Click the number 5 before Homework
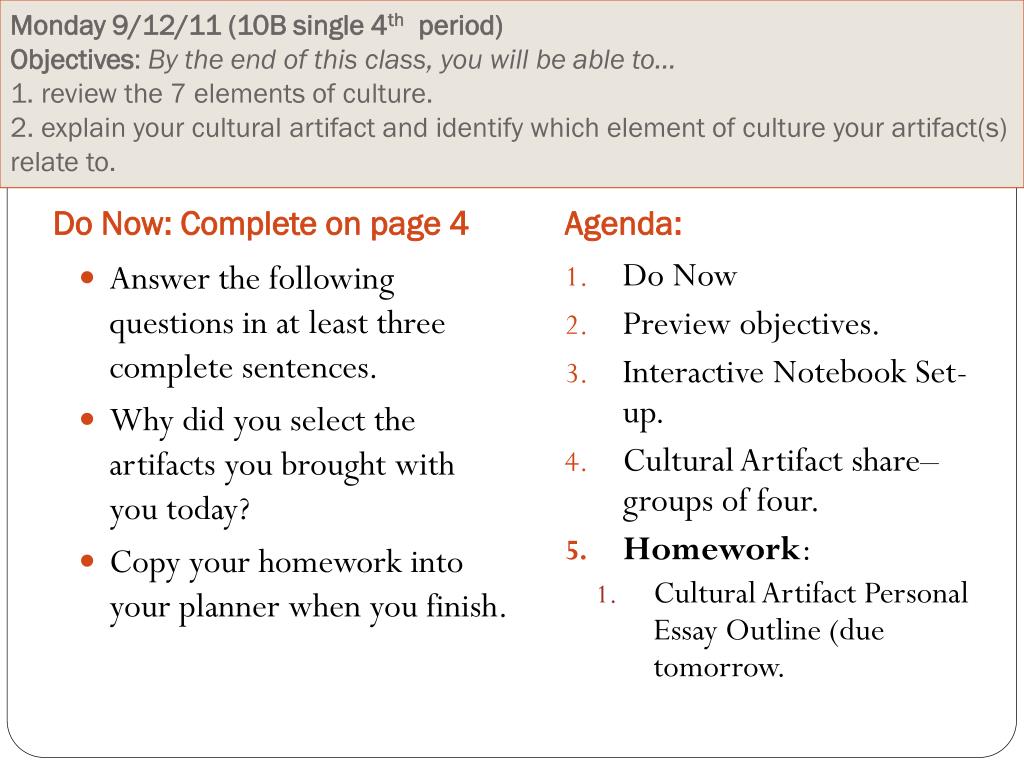This screenshot has height=768, width=1024. 575,551
